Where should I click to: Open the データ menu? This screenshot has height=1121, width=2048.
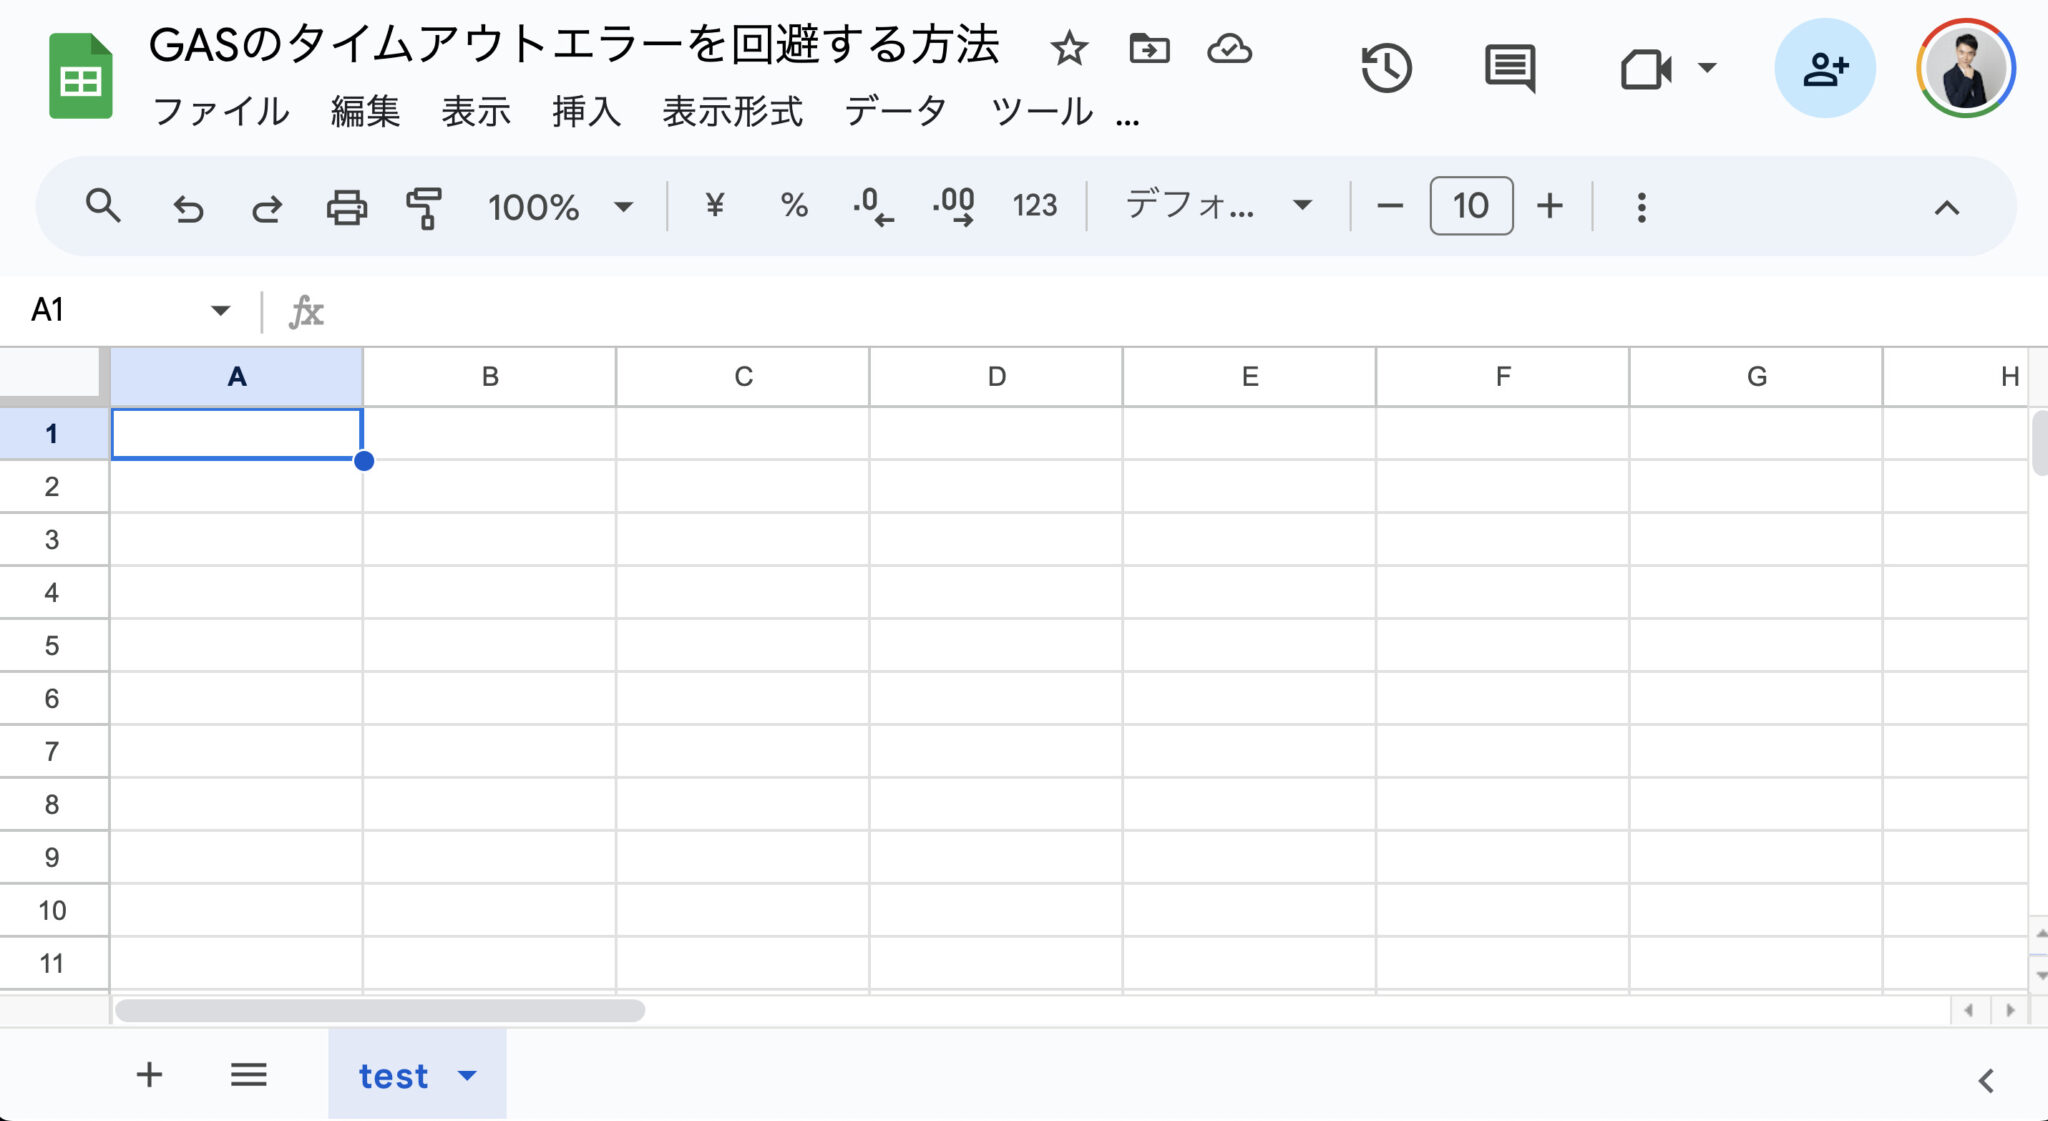895,111
